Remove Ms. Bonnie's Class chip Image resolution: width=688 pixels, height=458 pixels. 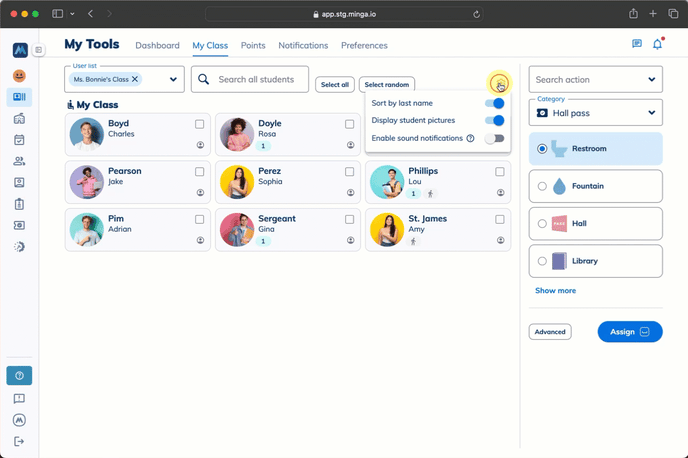point(135,79)
